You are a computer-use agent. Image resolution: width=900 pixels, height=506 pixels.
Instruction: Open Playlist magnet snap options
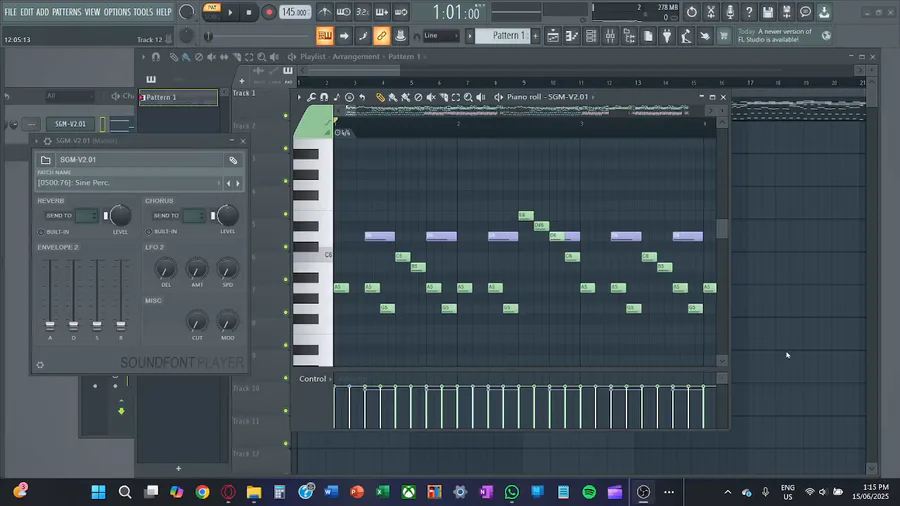point(156,57)
